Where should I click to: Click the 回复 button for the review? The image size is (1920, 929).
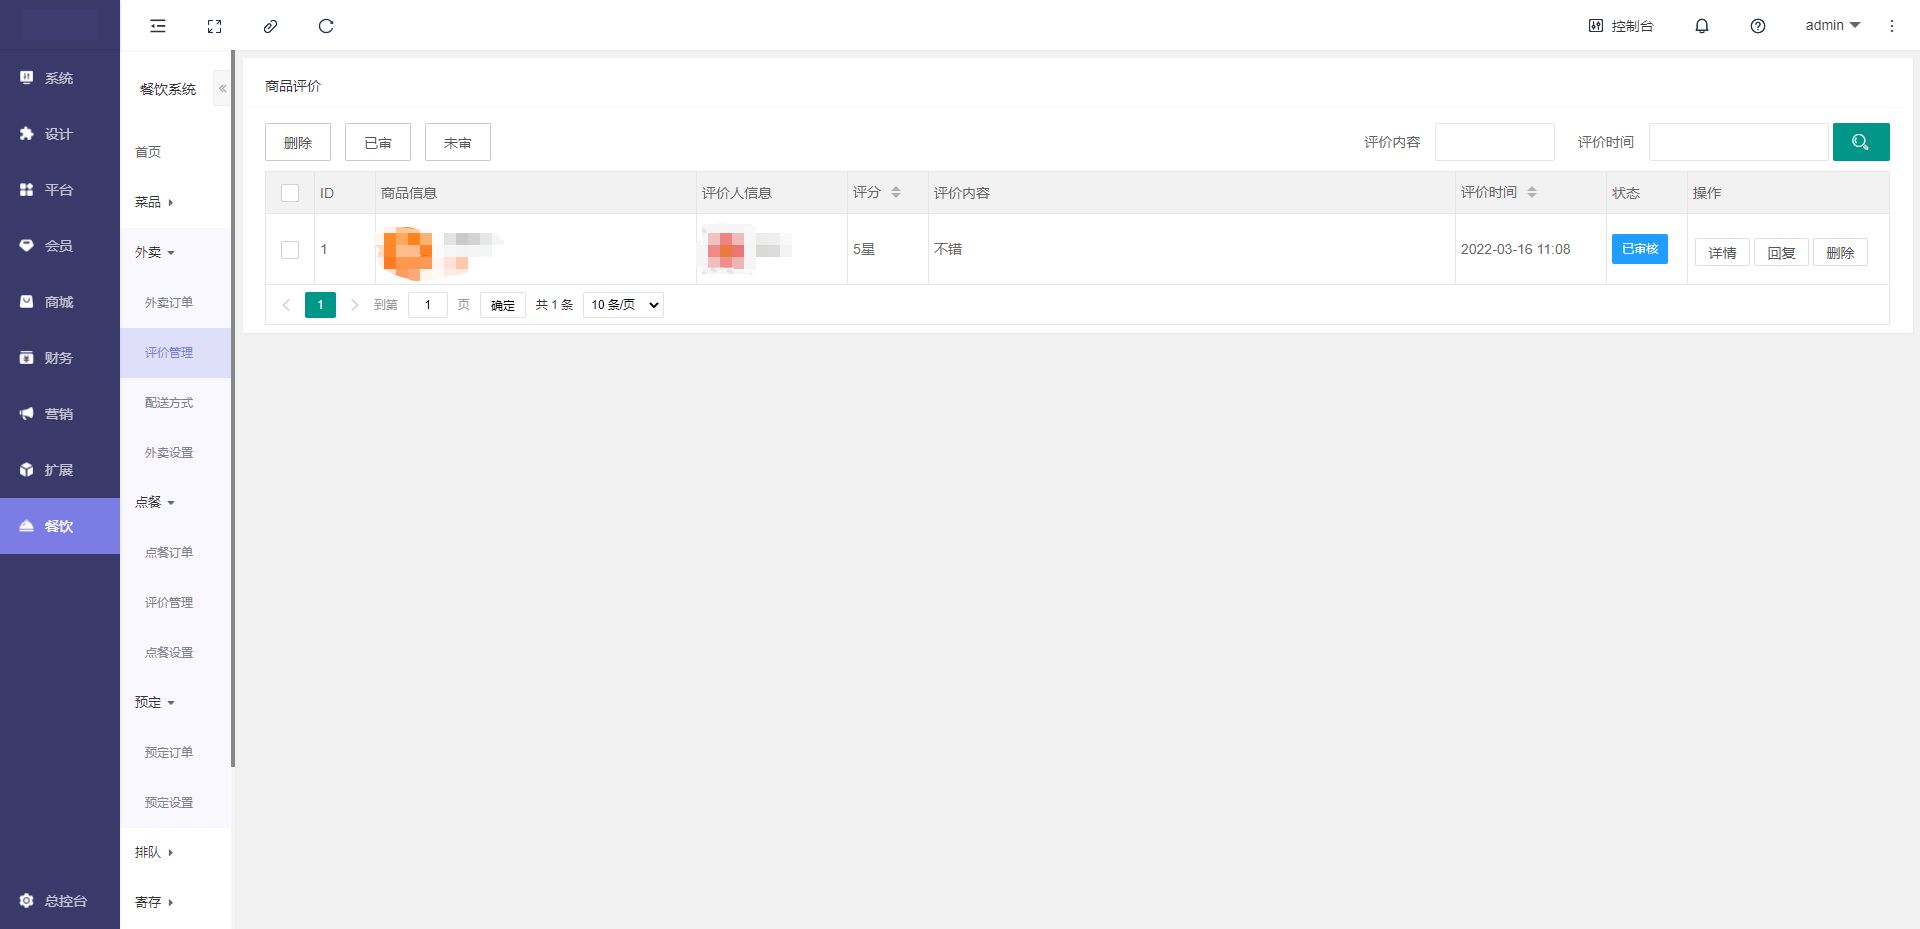point(1780,253)
